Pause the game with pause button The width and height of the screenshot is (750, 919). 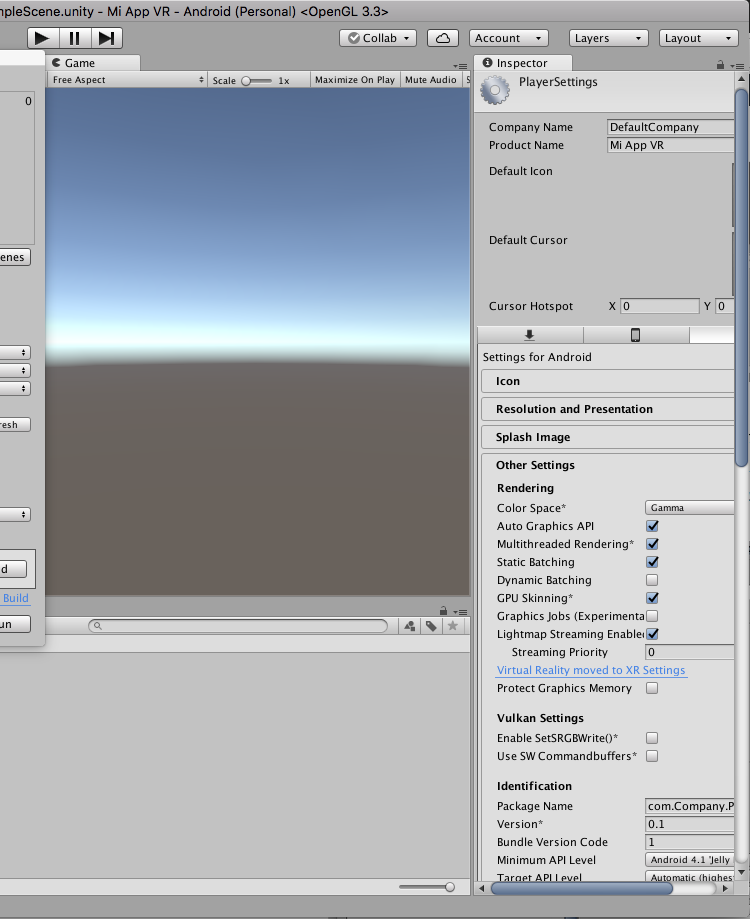(x=74, y=38)
